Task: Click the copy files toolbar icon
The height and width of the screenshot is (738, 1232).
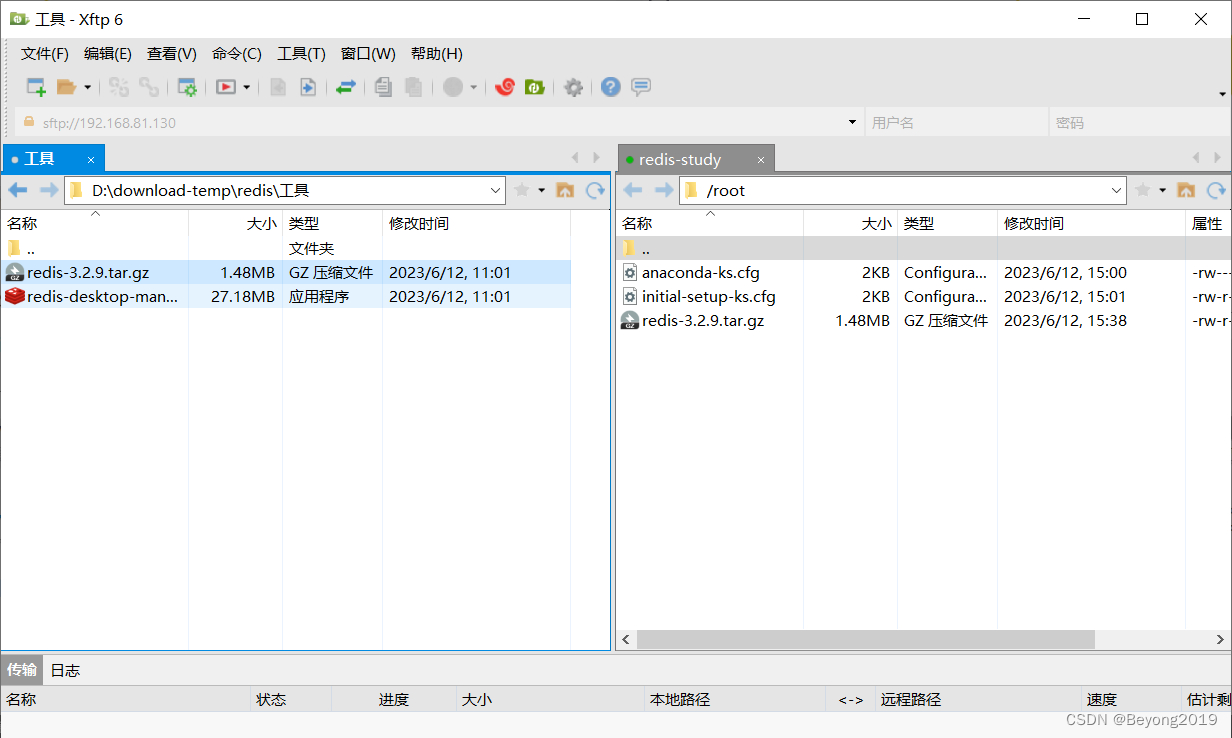Action: click(383, 87)
